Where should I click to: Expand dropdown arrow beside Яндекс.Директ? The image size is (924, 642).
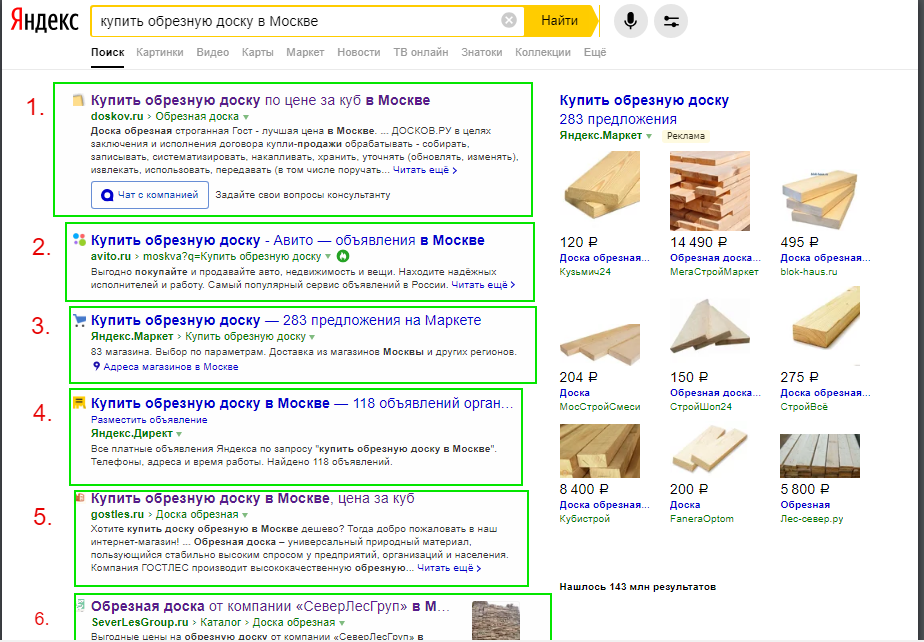(x=179, y=435)
